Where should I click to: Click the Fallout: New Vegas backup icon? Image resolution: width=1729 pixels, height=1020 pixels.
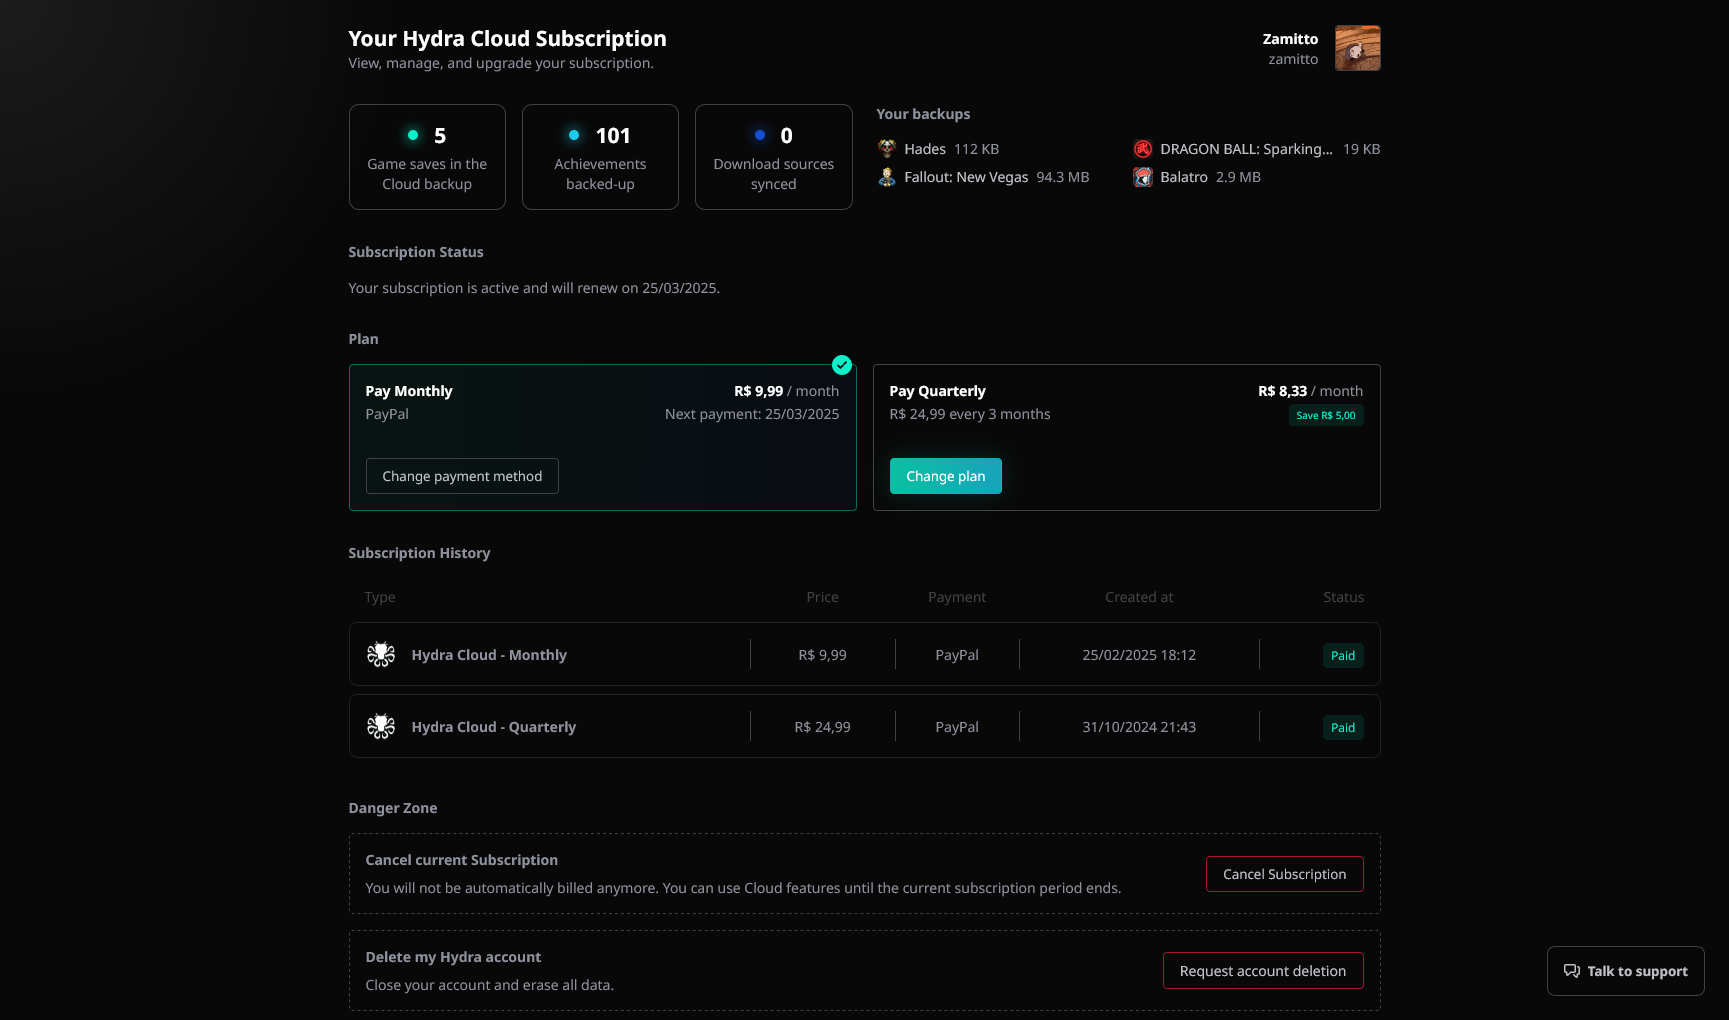coord(887,177)
